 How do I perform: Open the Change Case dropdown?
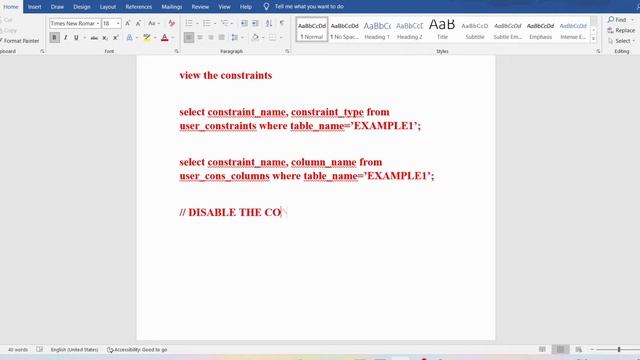point(154,23)
